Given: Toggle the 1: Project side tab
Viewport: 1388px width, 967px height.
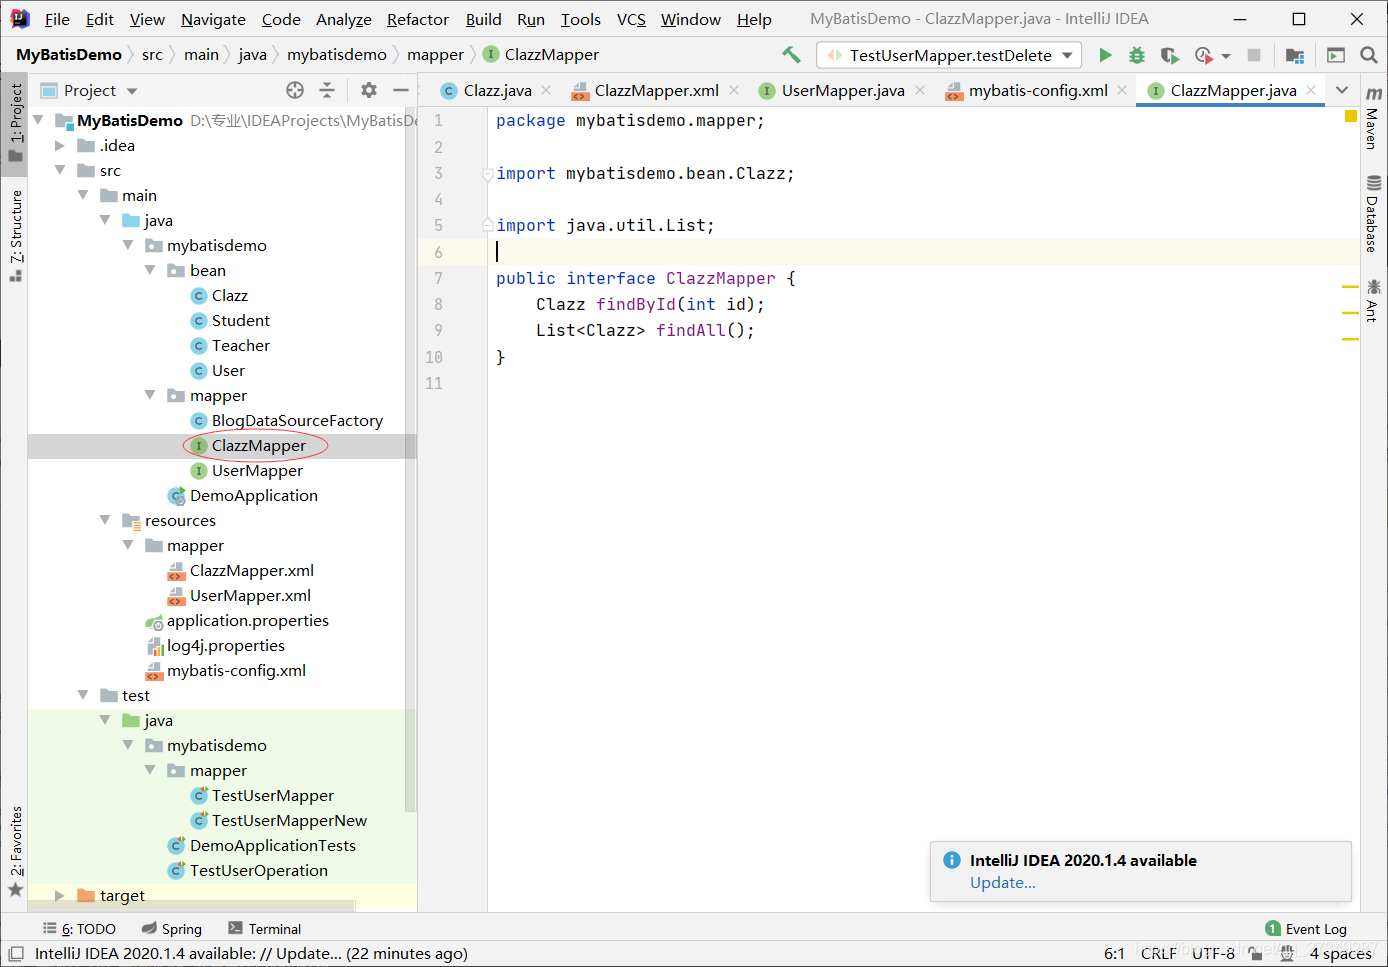Looking at the screenshot, I should pos(15,122).
